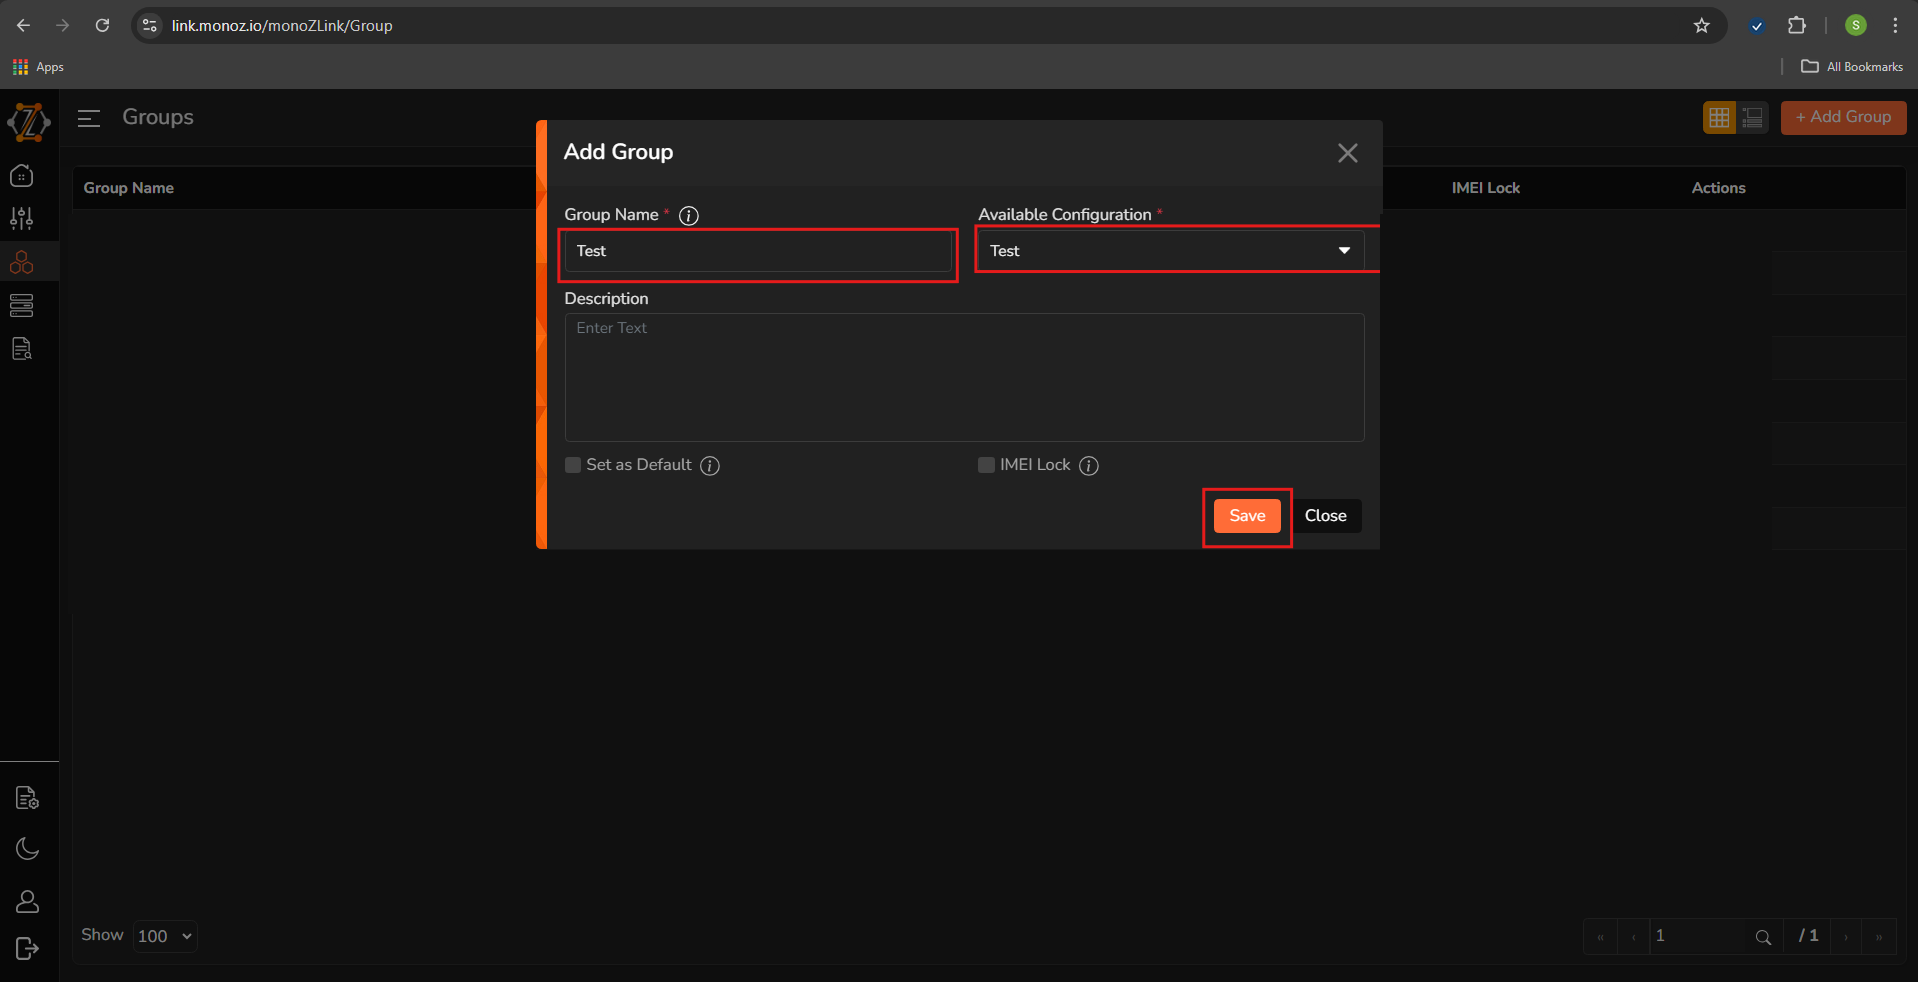Click the Close button in dialog
The width and height of the screenshot is (1918, 982).
tap(1325, 516)
